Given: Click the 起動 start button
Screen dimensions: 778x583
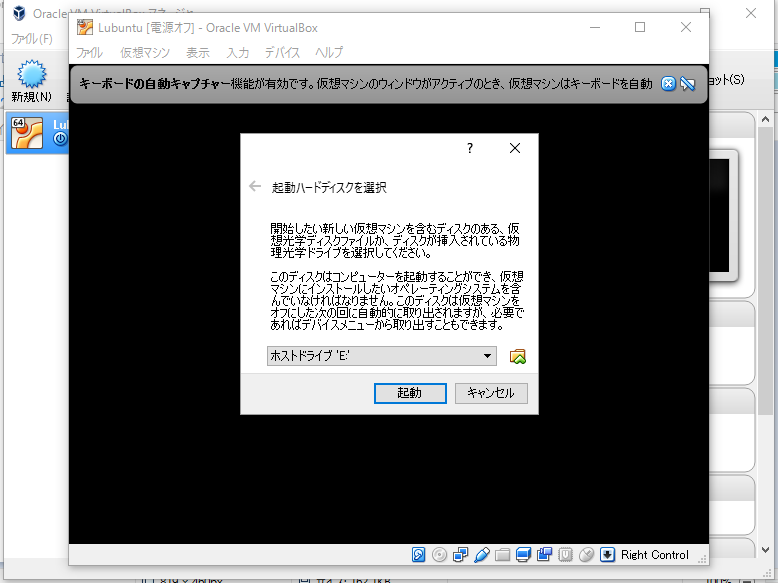Looking at the screenshot, I should point(410,393).
